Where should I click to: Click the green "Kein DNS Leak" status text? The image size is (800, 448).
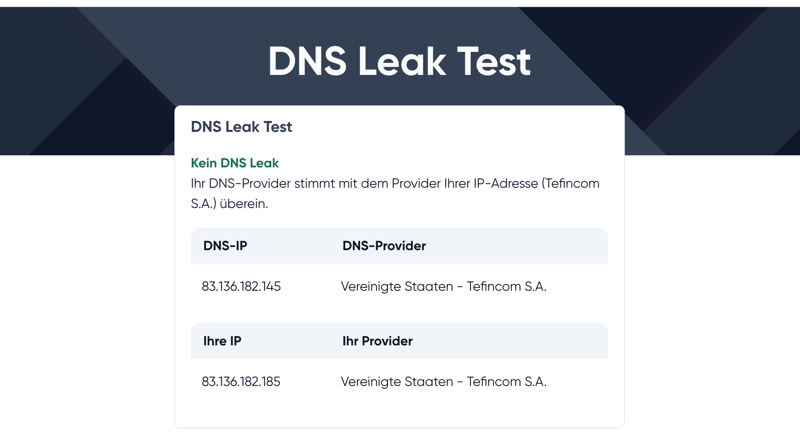235,163
